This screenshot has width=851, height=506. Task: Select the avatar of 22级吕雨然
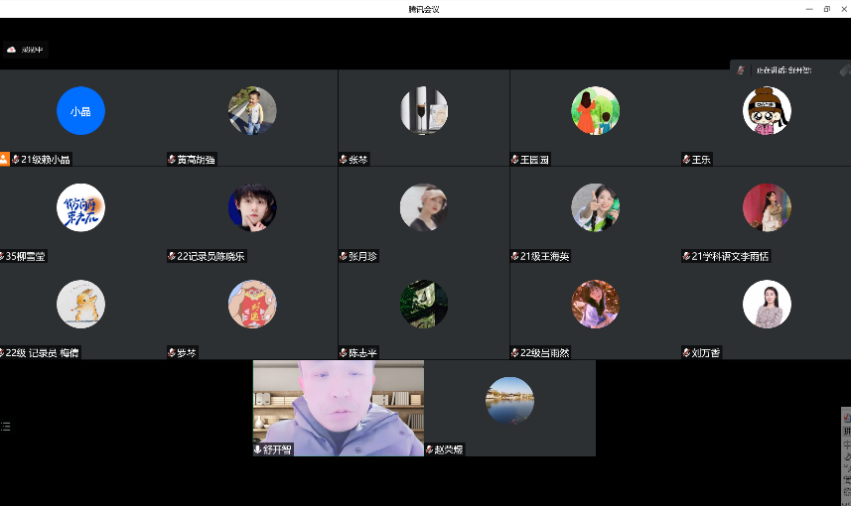pyautogui.click(x=595, y=304)
